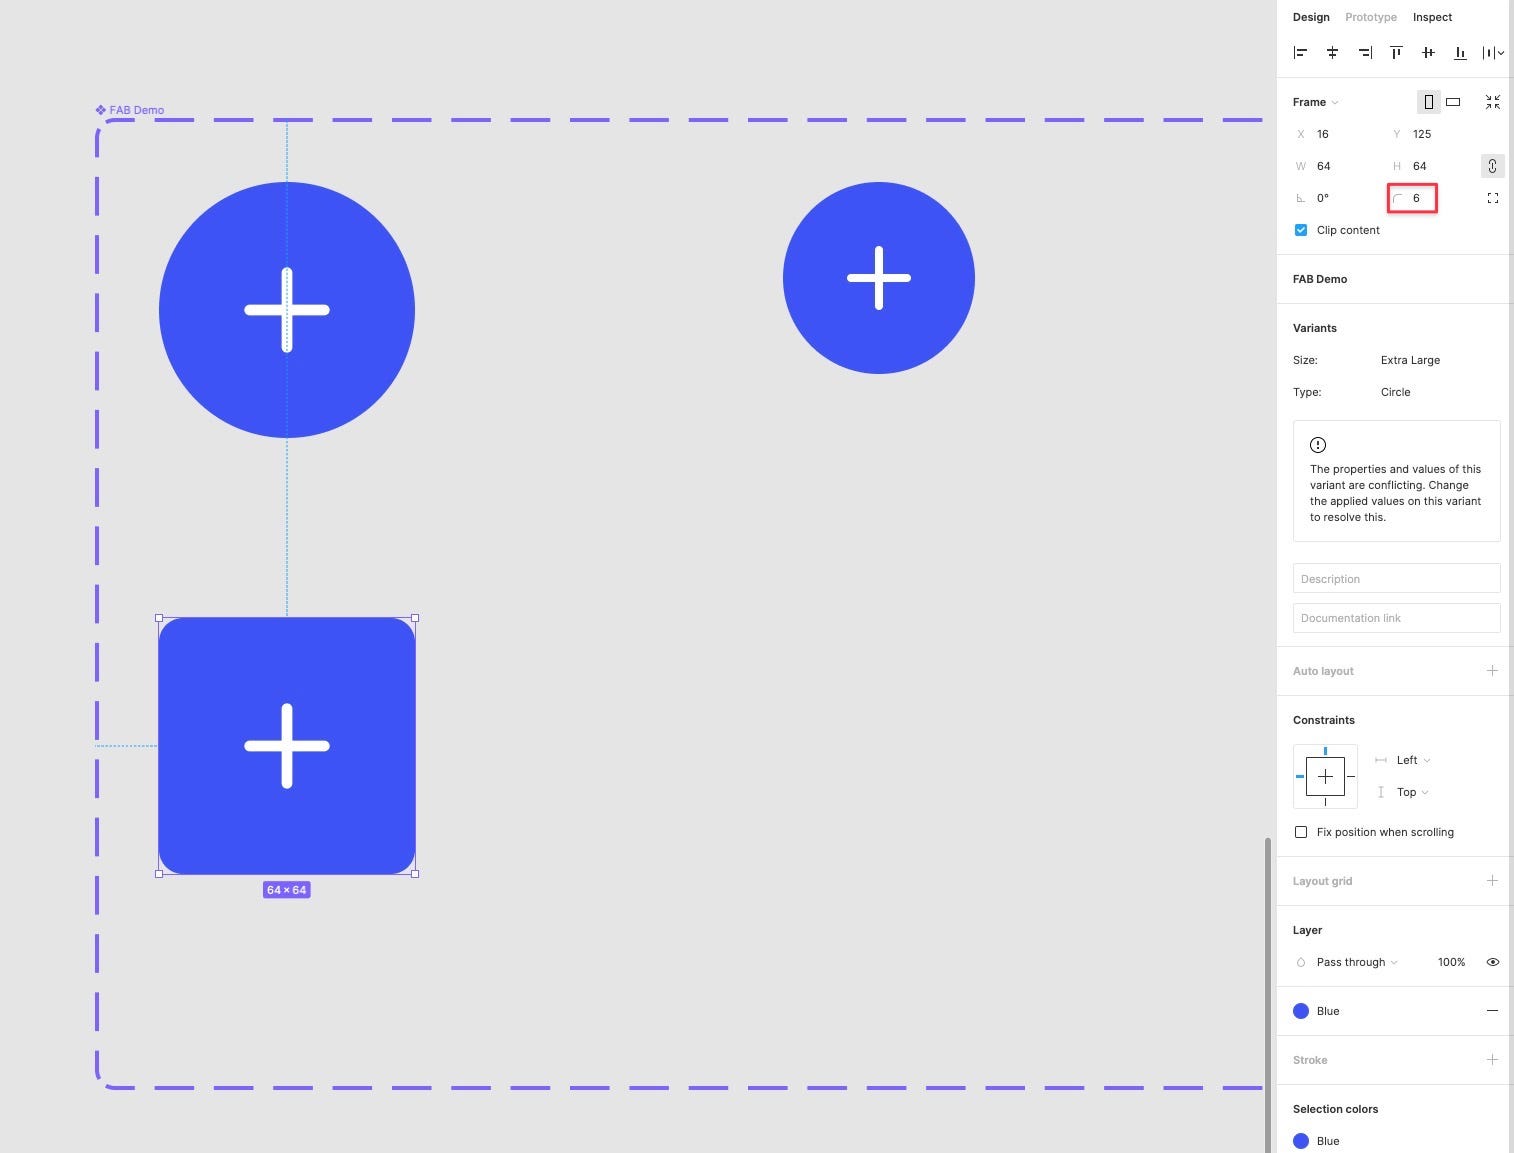Image resolution: width=1514 pixels, height=1153 pixels.
Task: Add a Stroke with plus icon
Action: coord(1492,1060)
